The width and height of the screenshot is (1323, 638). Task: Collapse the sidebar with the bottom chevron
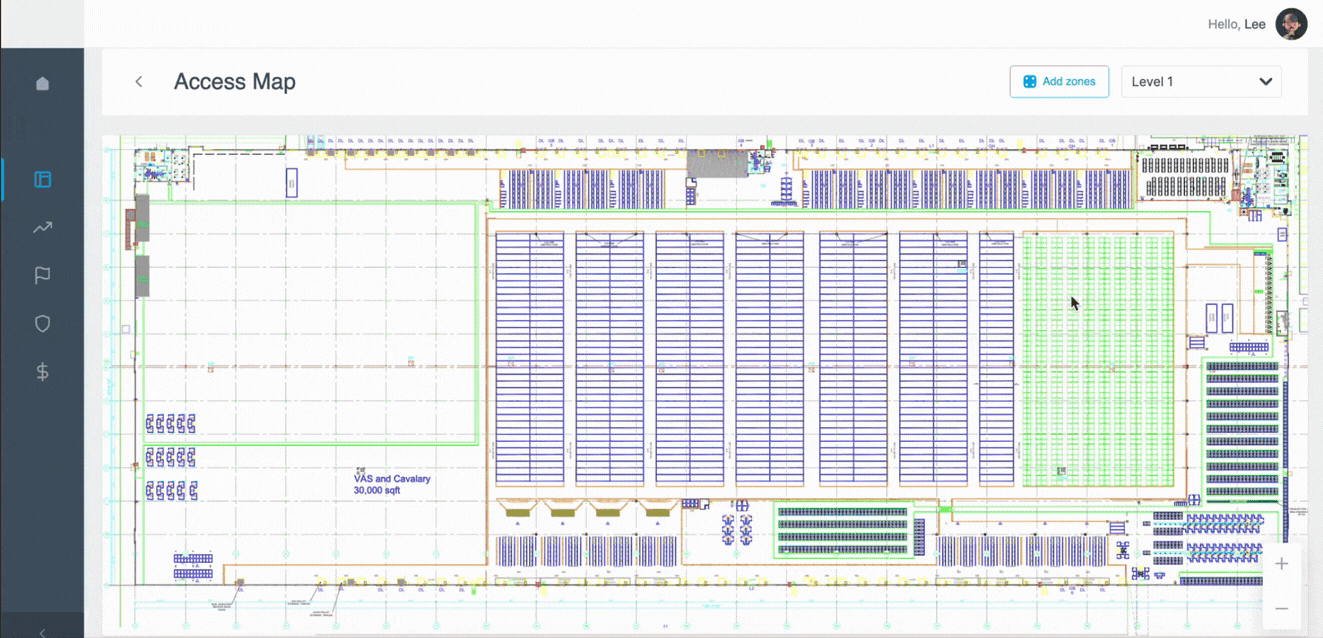pyautogui.click(x=42, y=630)
